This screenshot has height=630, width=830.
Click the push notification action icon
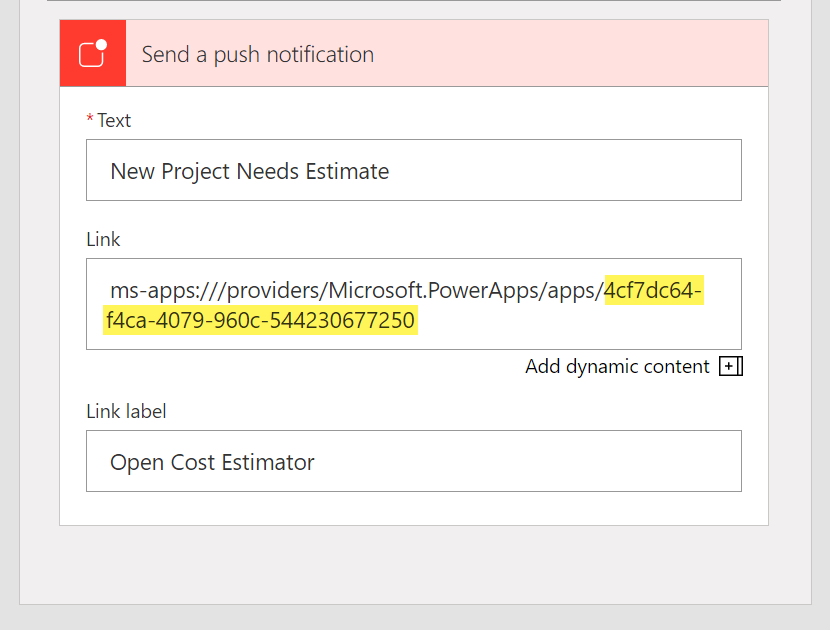point(93,53)
